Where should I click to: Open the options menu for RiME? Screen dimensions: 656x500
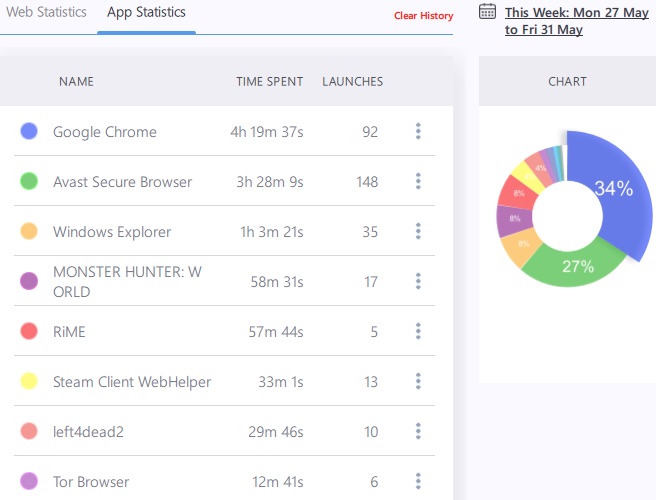click(418, 331)
